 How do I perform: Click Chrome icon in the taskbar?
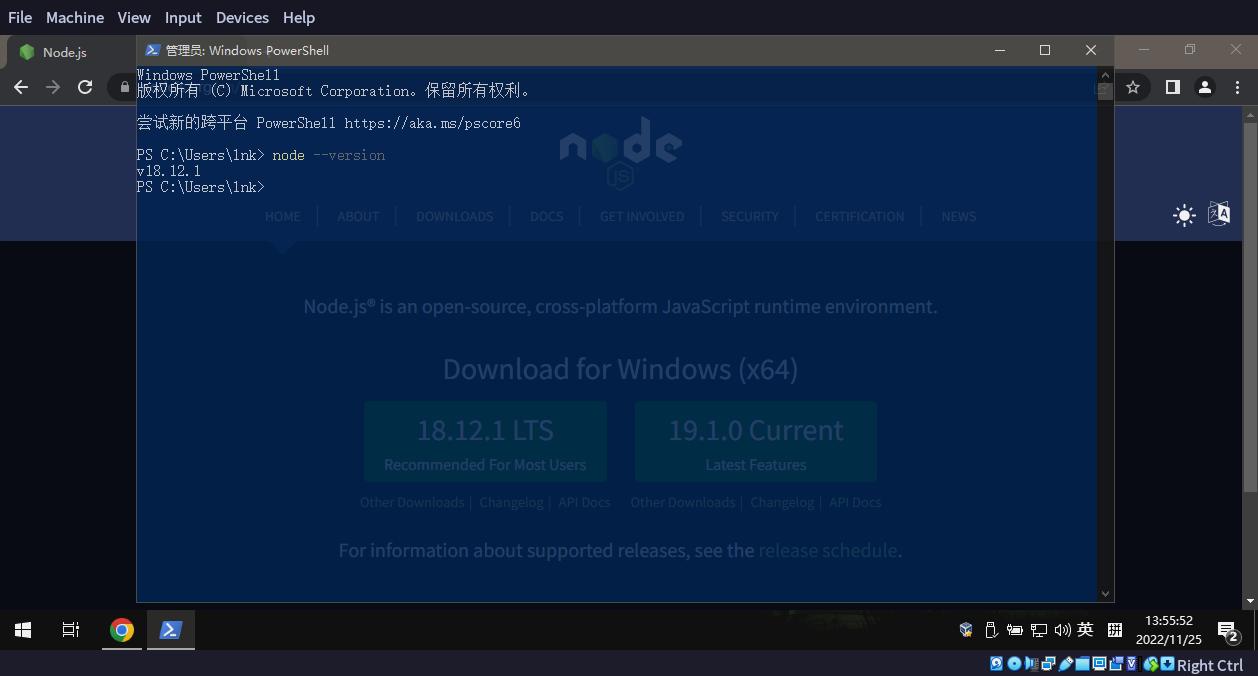[122, 630]
